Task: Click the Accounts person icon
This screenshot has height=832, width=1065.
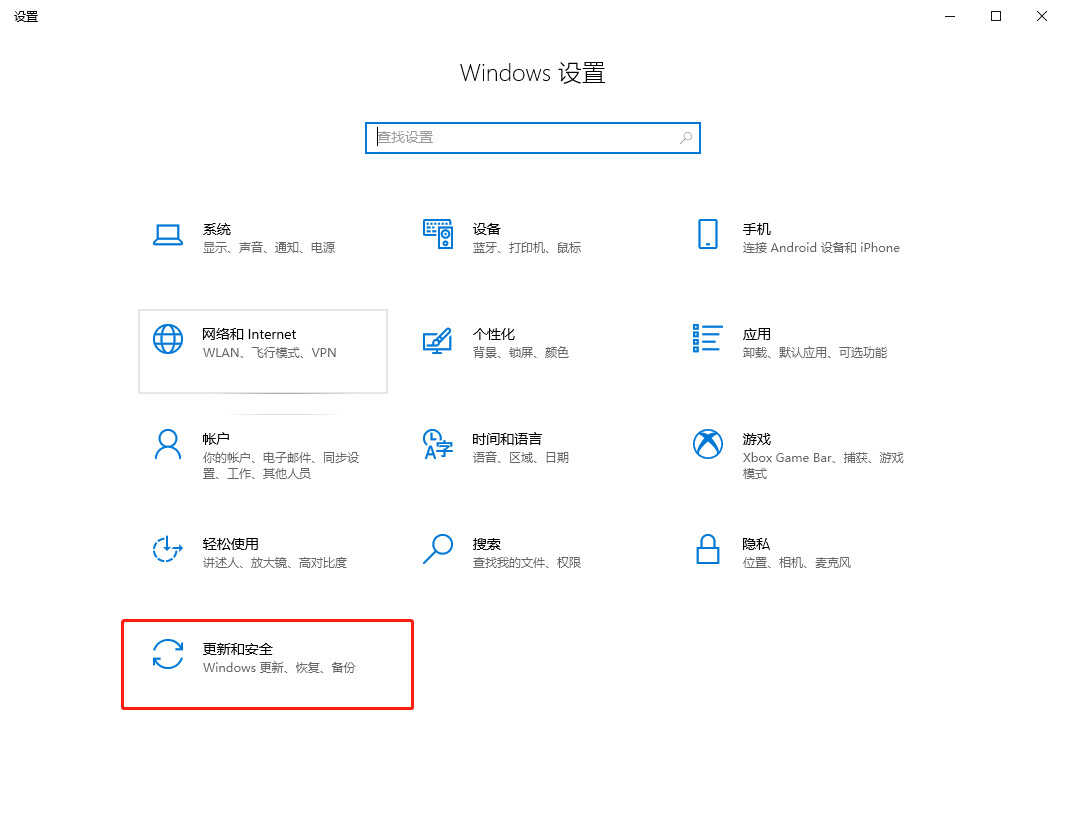Action: (x=167, y=444)
